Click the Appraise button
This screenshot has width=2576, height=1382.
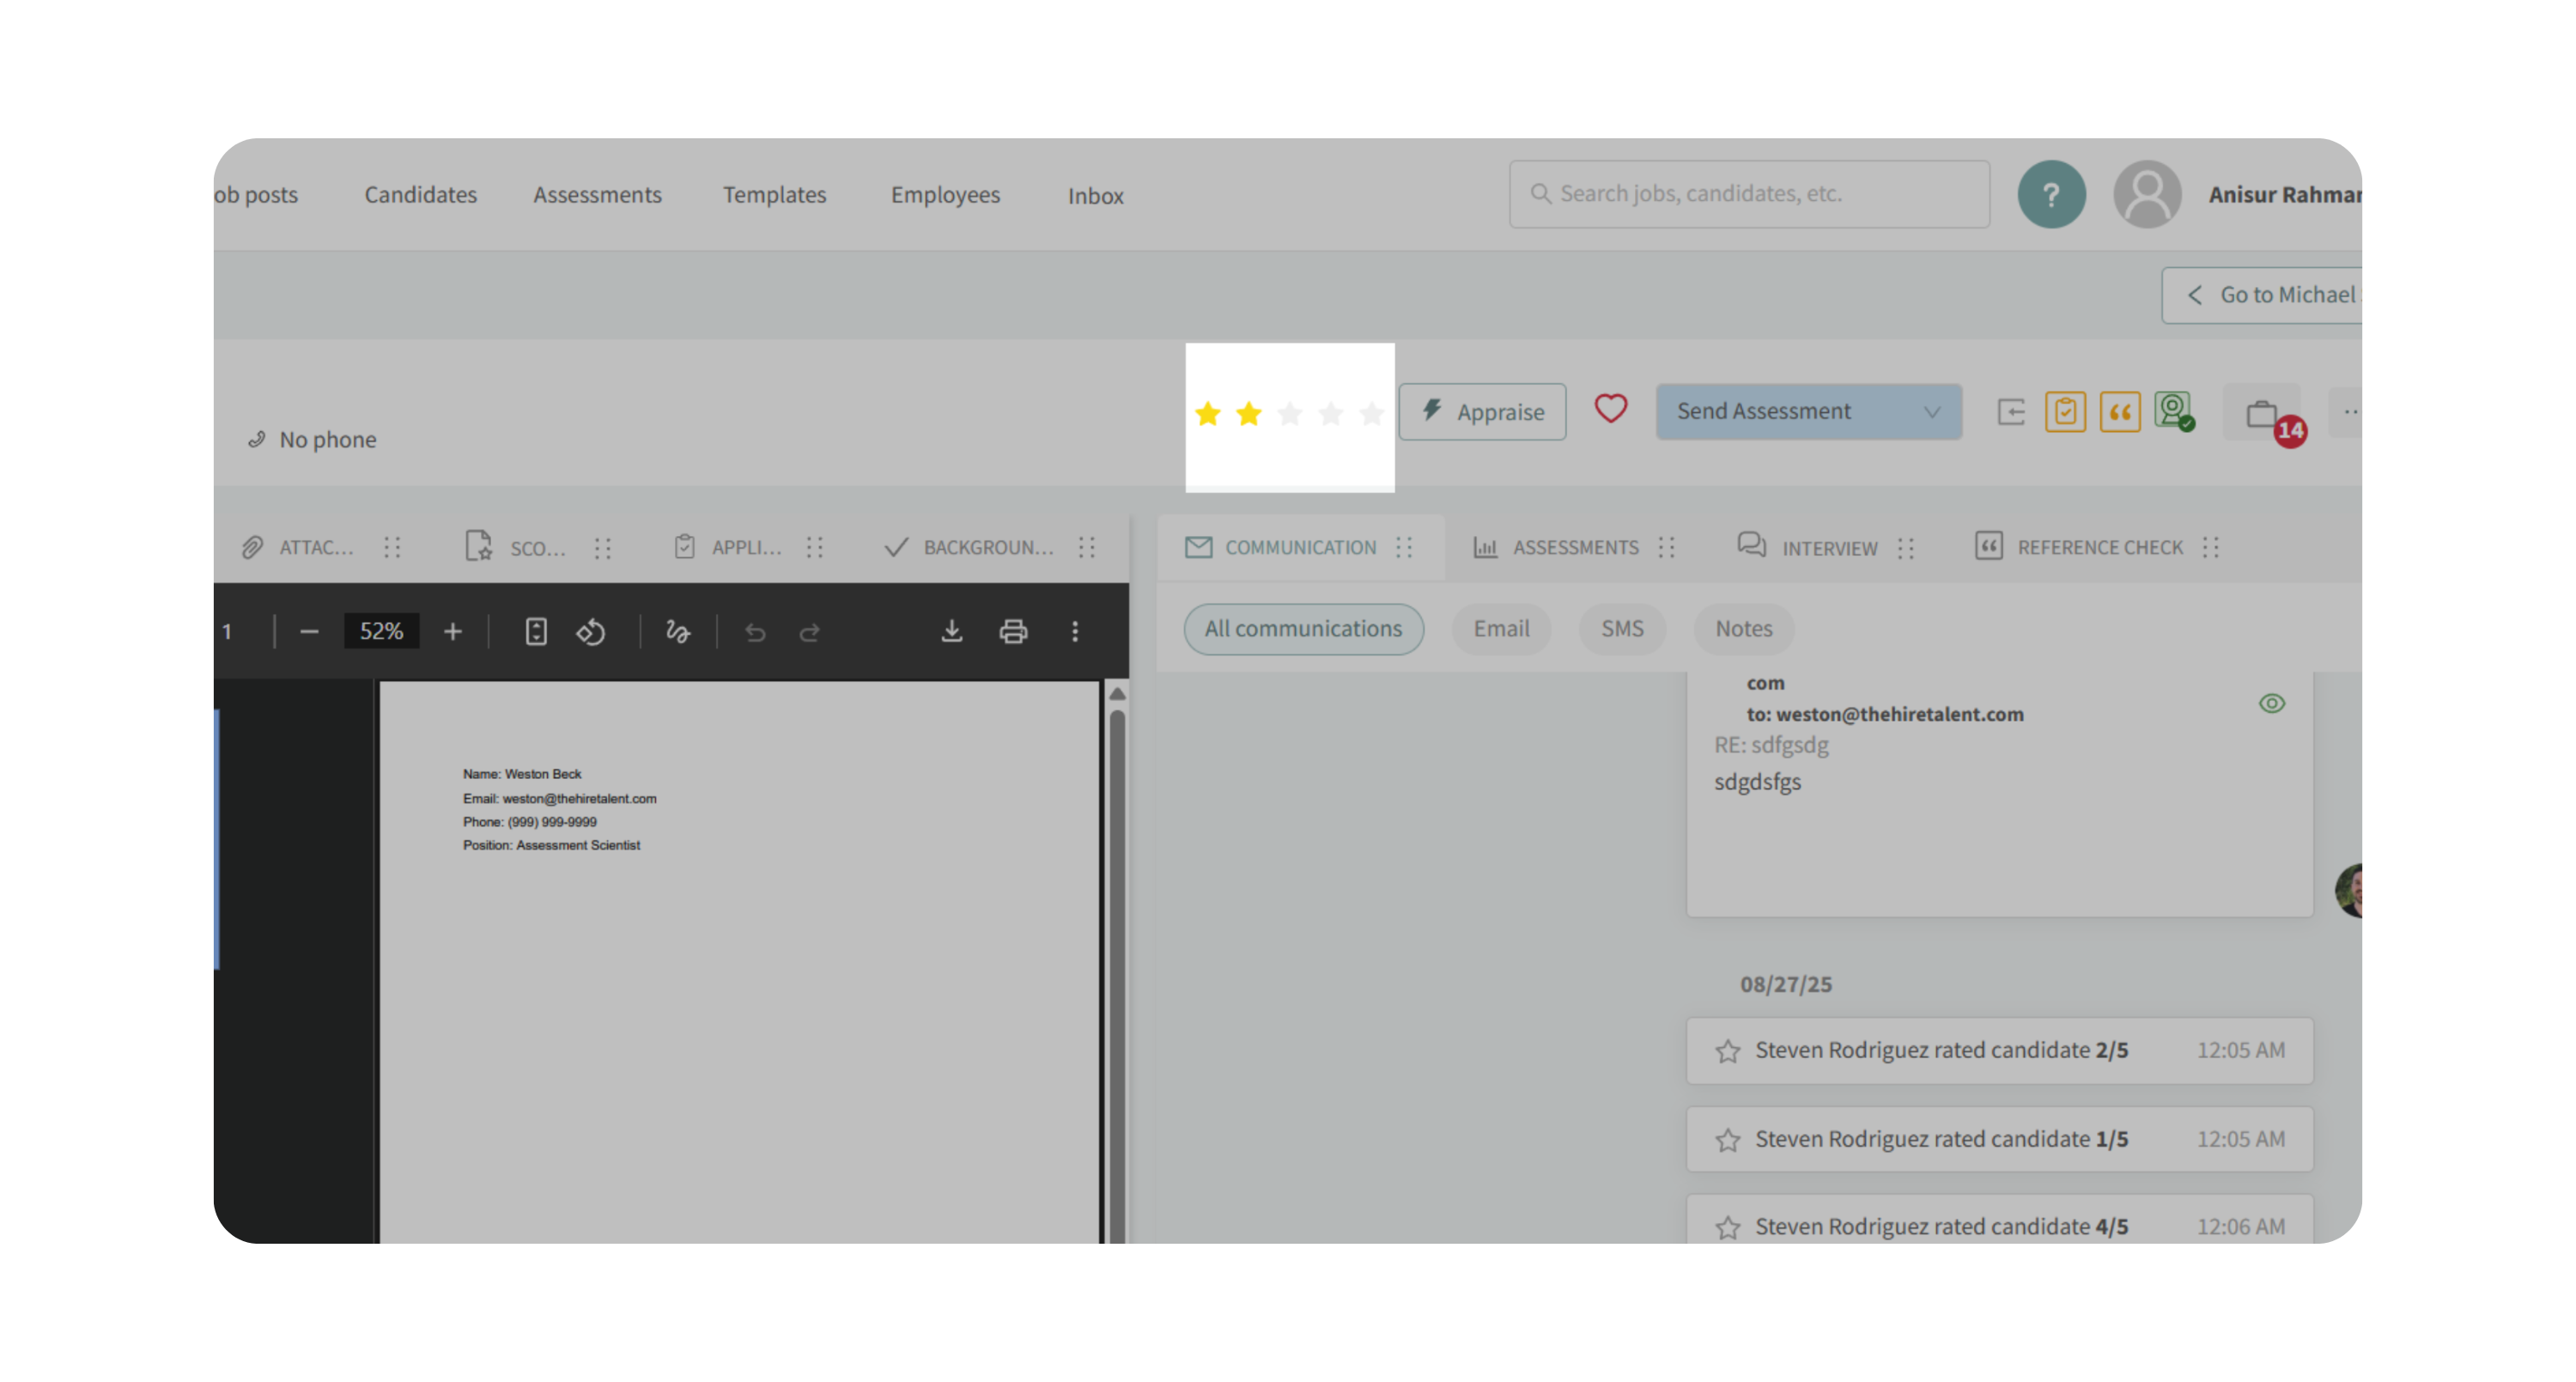coord(1482,412)
